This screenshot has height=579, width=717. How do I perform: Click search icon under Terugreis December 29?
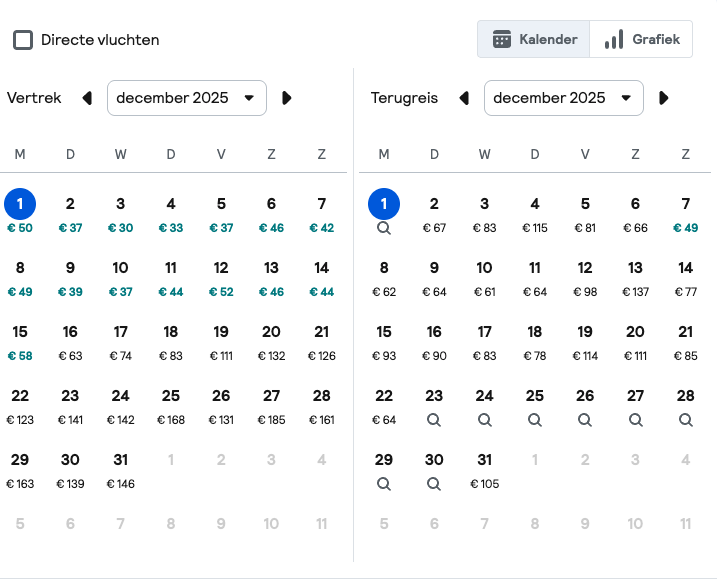(x=384, y=484)
